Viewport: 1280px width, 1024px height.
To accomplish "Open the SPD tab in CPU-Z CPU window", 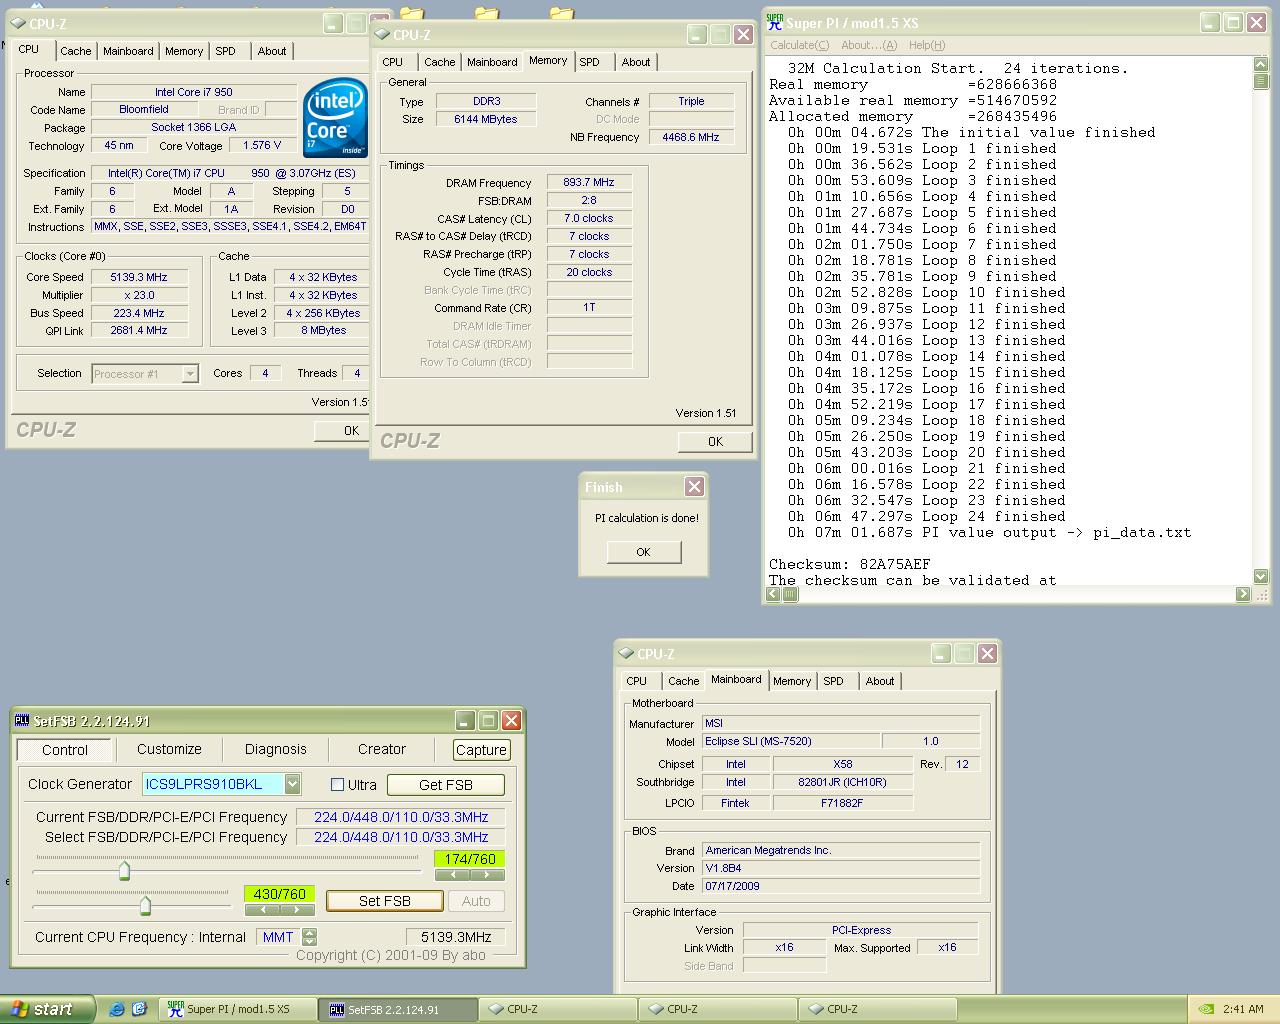I will click(226, 51).
